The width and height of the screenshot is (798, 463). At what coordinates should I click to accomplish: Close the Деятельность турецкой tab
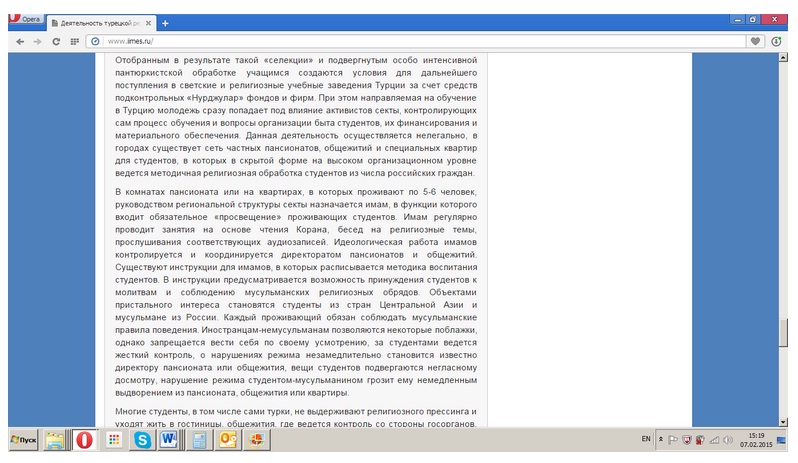coord(148,23)
